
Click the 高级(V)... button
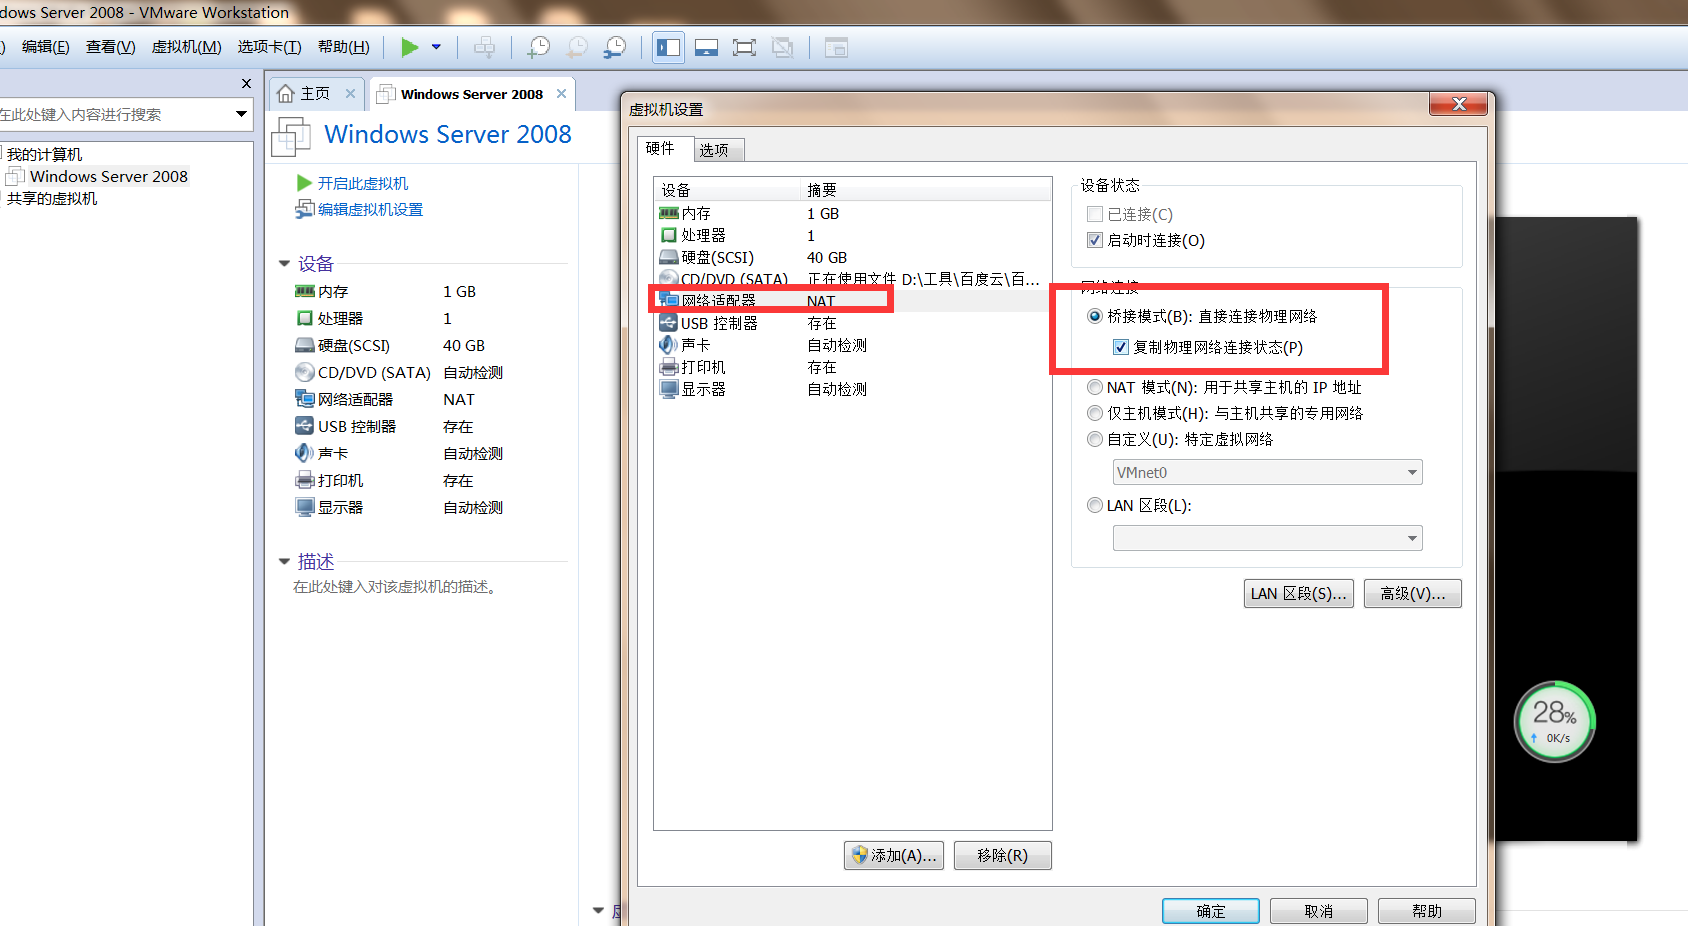[1412, 593]
